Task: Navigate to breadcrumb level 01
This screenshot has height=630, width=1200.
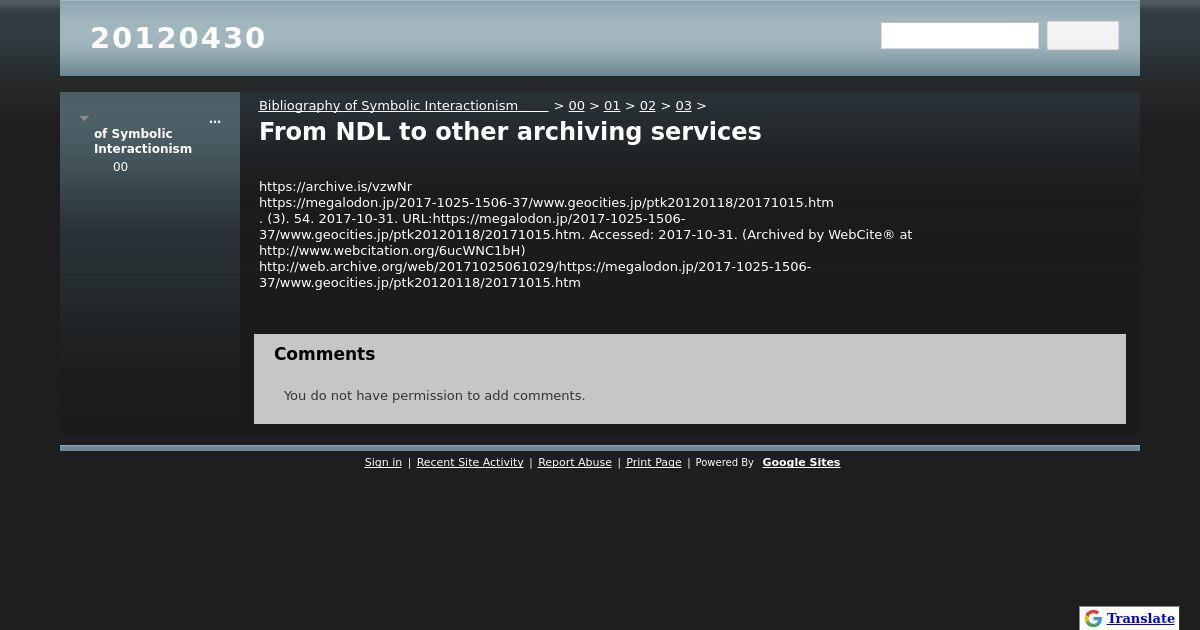Action: click(612, 105)
